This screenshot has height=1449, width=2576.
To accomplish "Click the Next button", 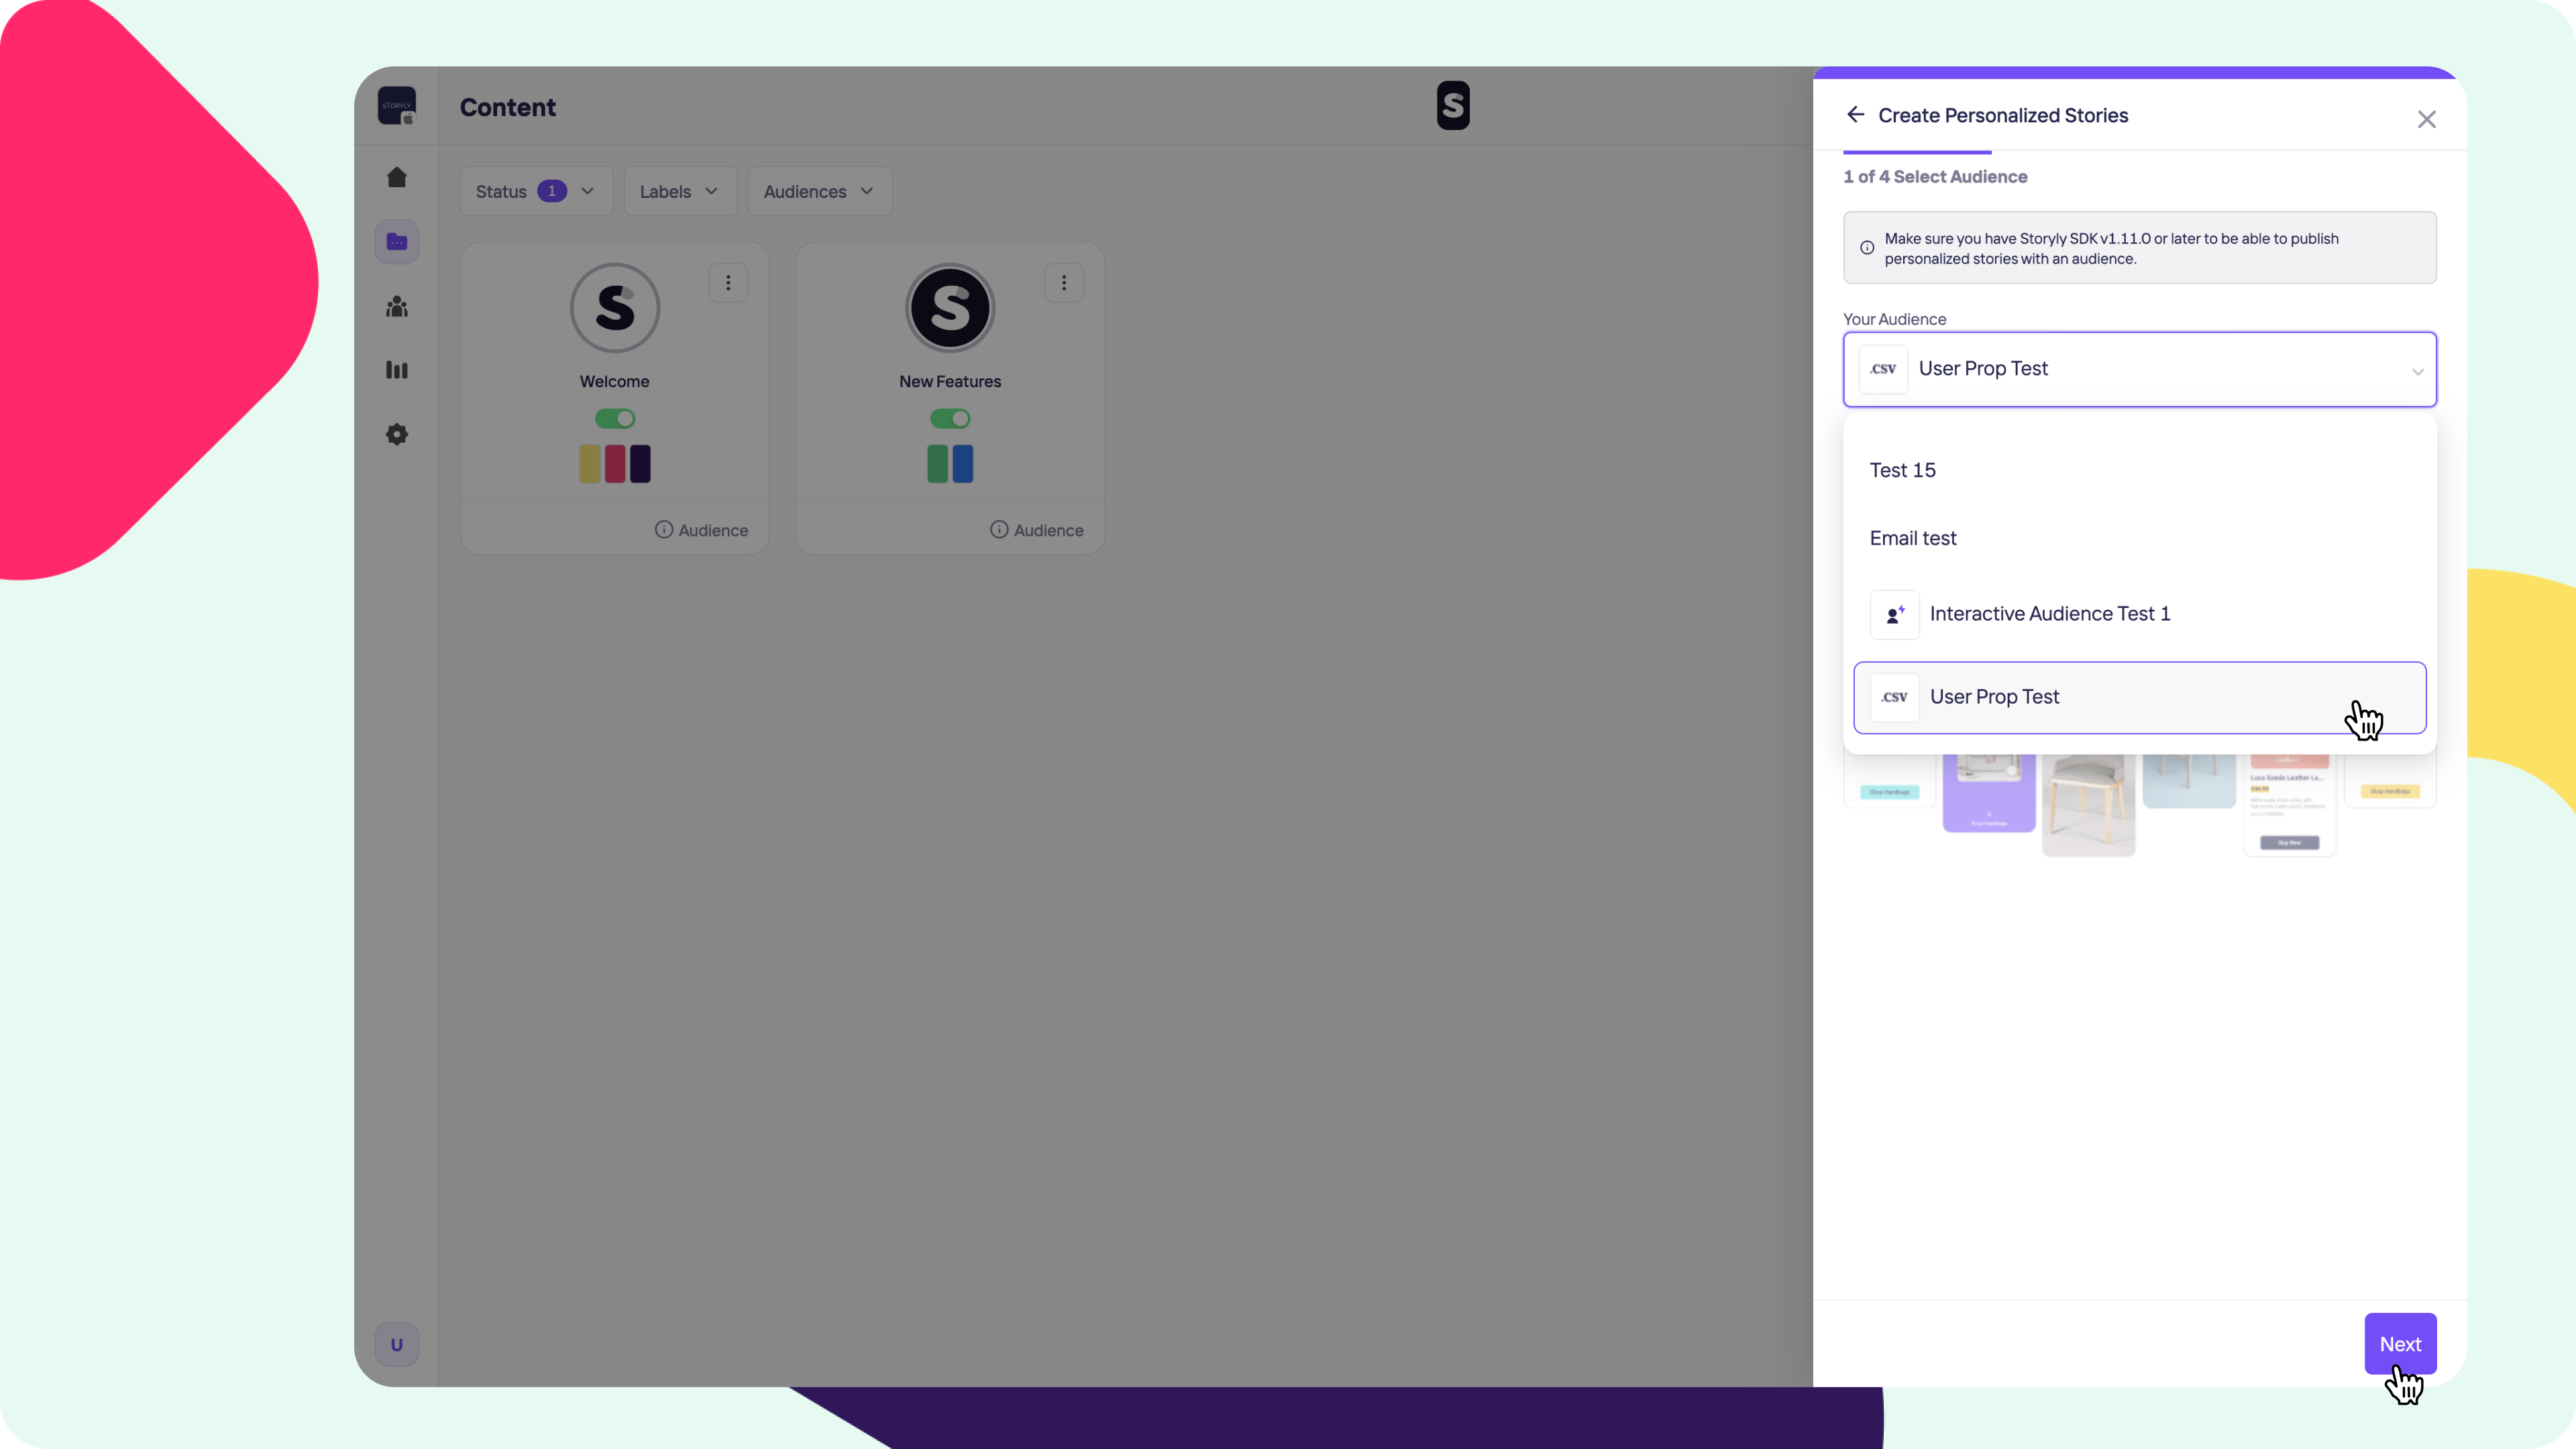I will (x=2399, y=1344).
